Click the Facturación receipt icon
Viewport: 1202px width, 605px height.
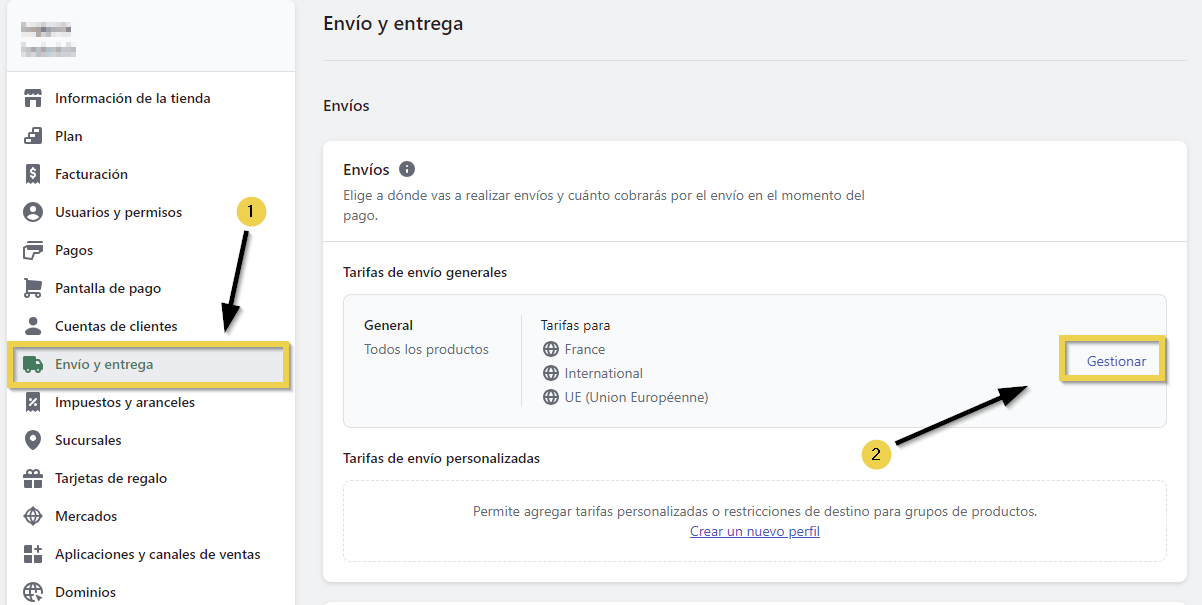(34, 174)
